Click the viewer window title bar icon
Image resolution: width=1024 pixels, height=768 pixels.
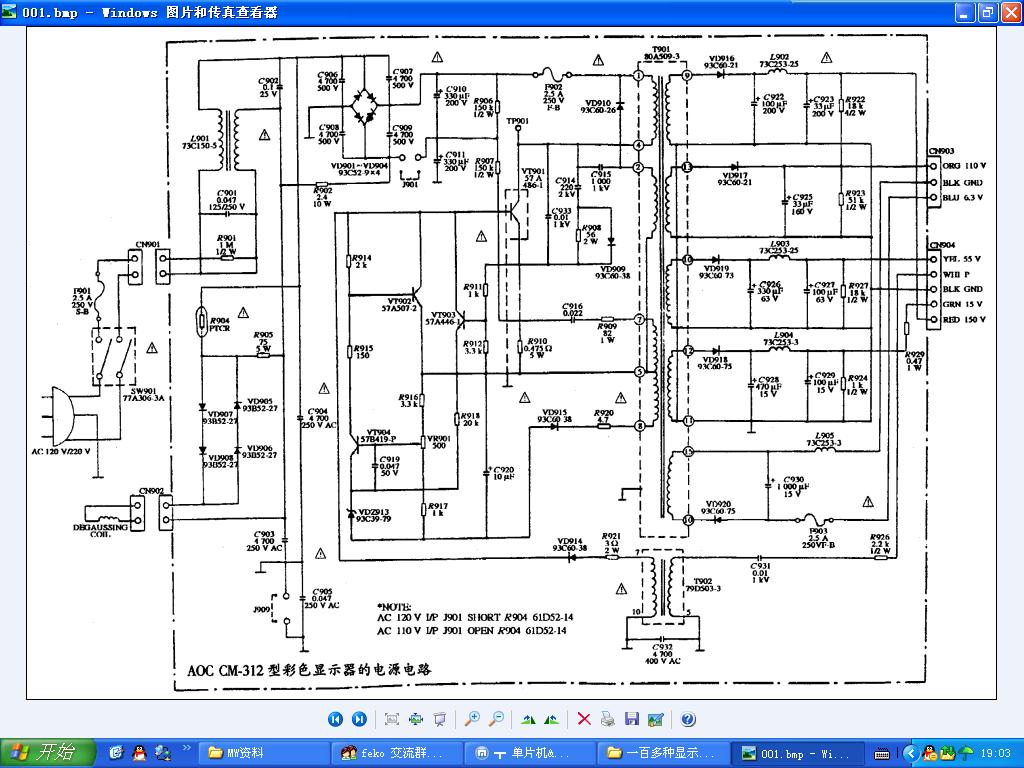point(9,11)
